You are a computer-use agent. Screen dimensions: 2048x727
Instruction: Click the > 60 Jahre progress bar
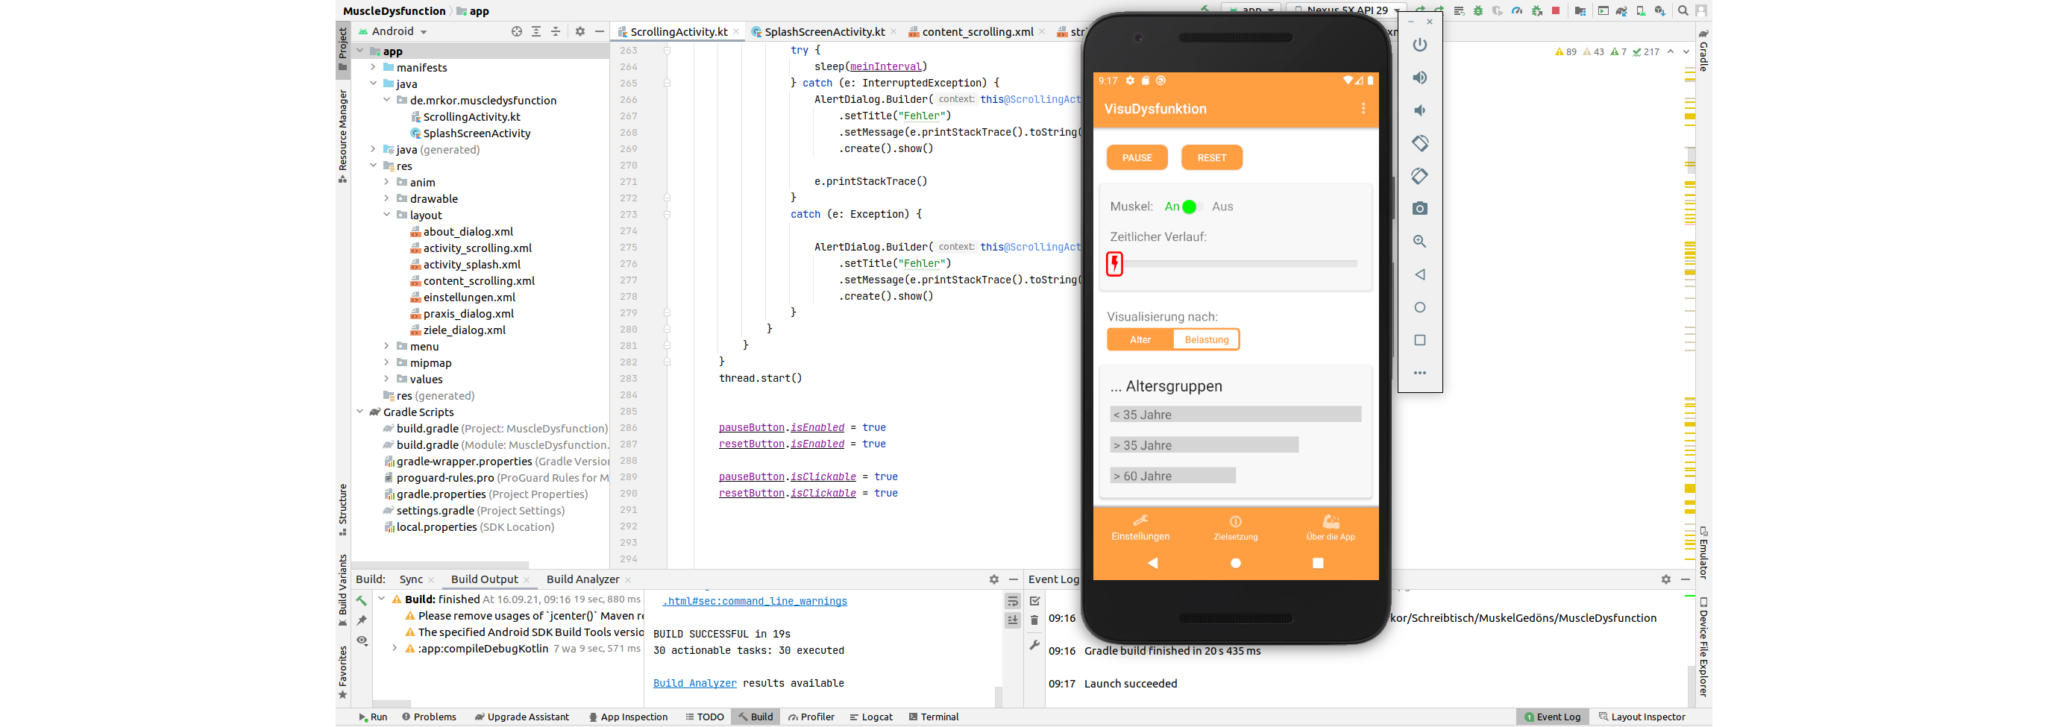1172,476
